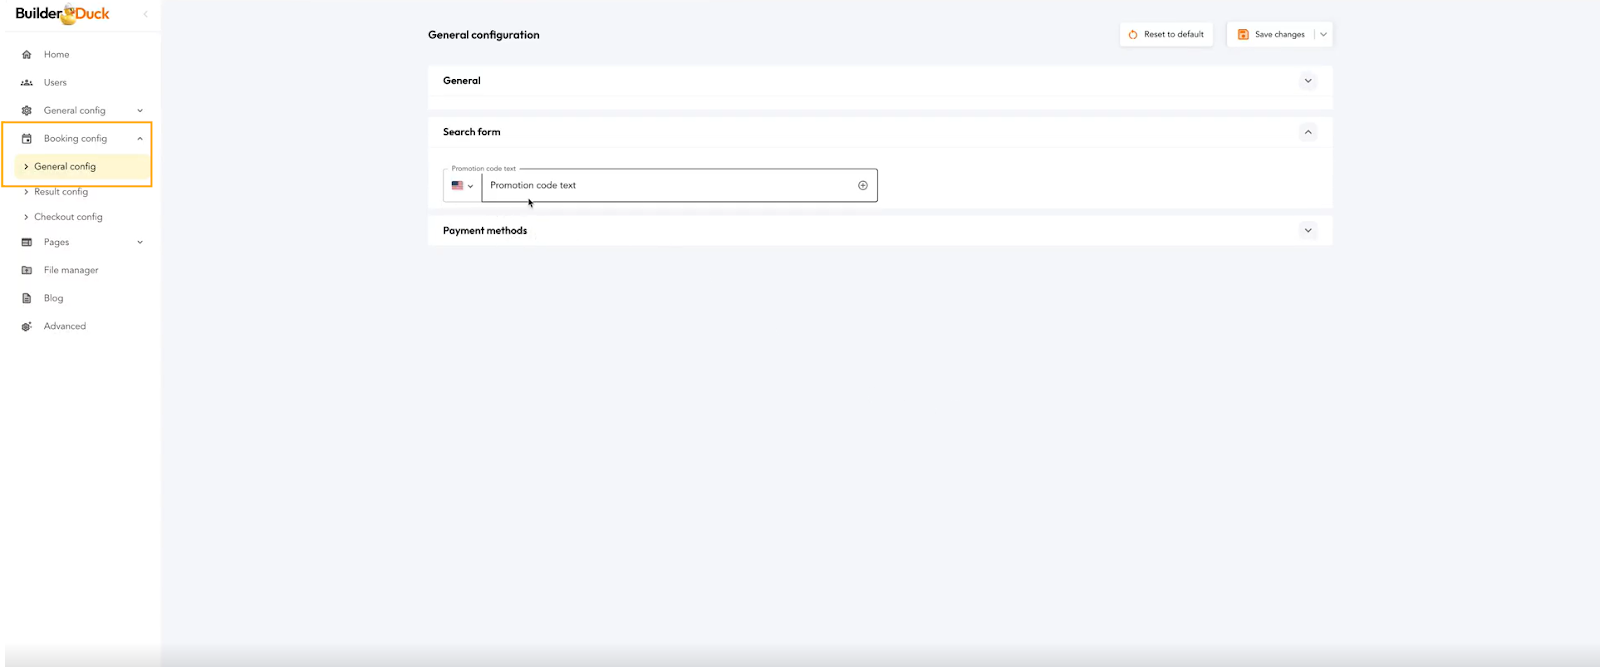Click the Pages icon in sidebar
The image size is (1600, 667).
point(27,242)
